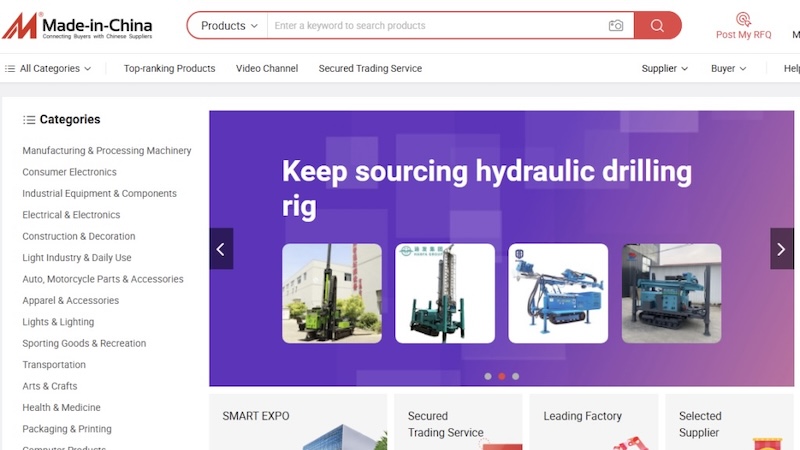Open the green drilling rig thumbnail
This screenshot has width=800, height=450.
[x=332, y=293]
